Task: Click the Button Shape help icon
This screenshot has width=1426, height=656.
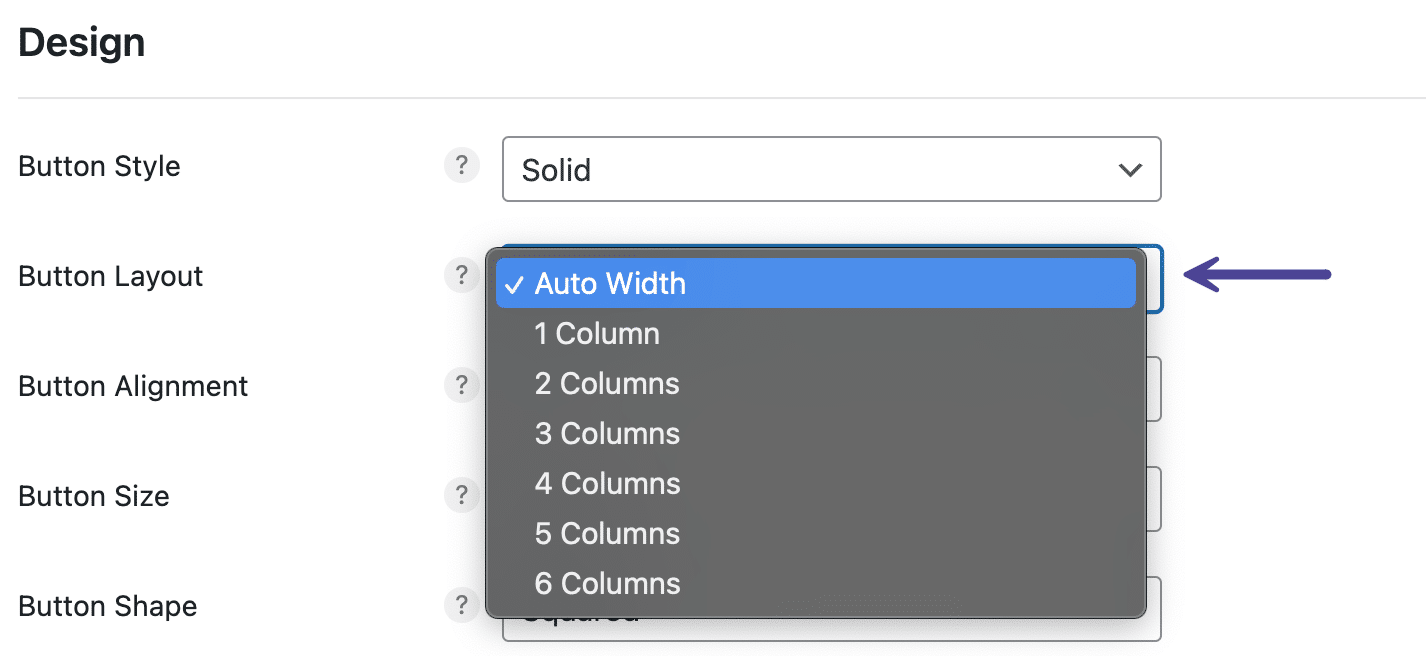Action: [x=462, y=605]
